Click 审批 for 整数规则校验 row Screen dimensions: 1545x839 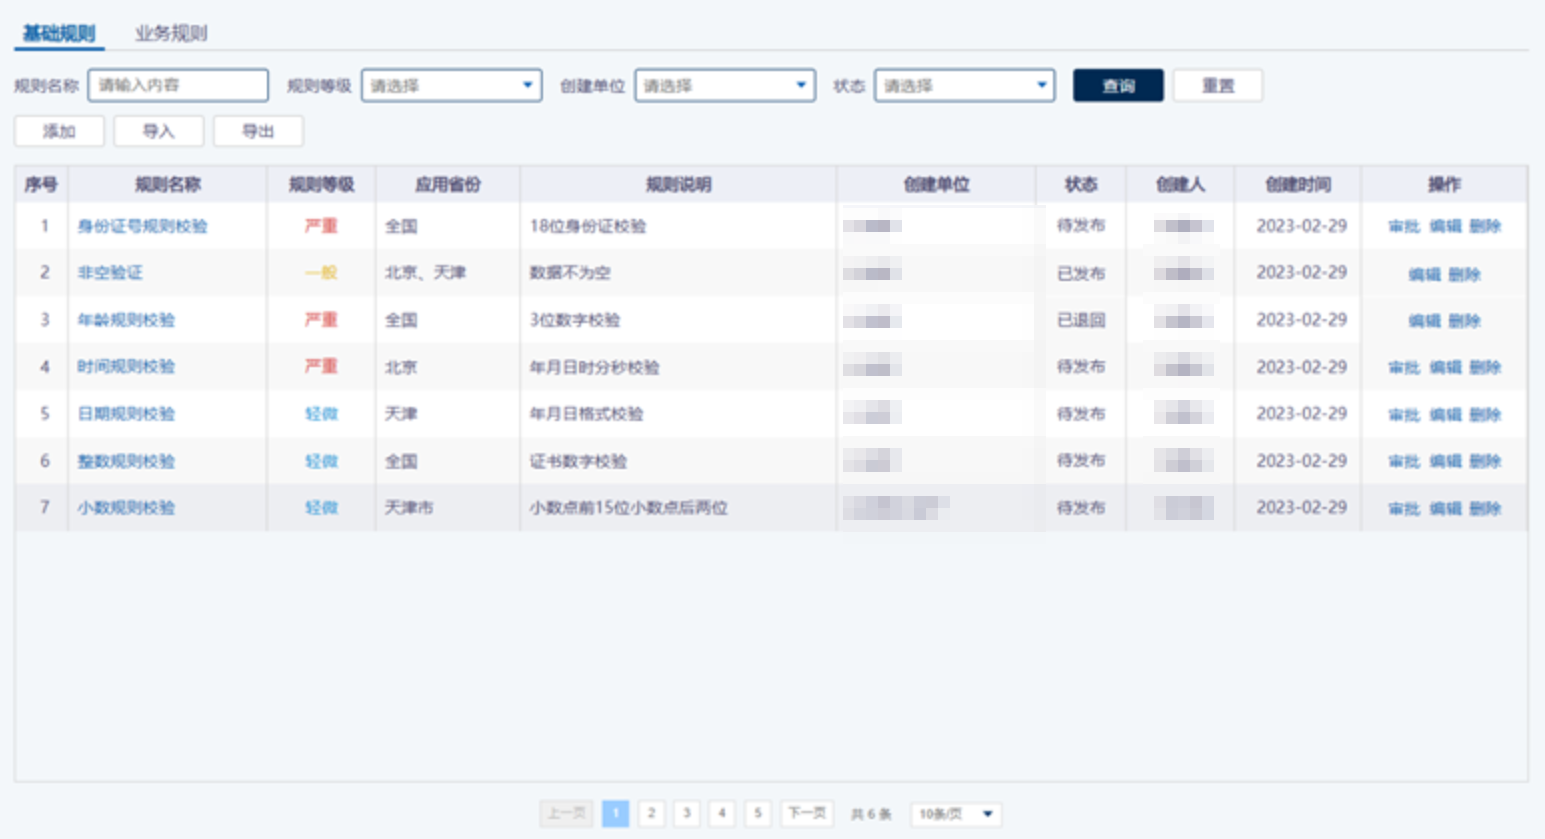tap(1404, 461)
